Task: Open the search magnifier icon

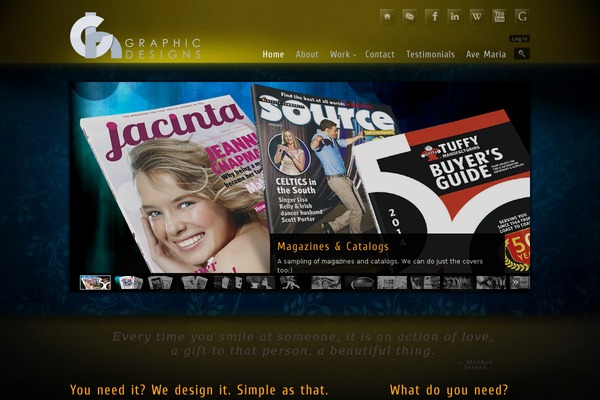Action: coord(522,54)
